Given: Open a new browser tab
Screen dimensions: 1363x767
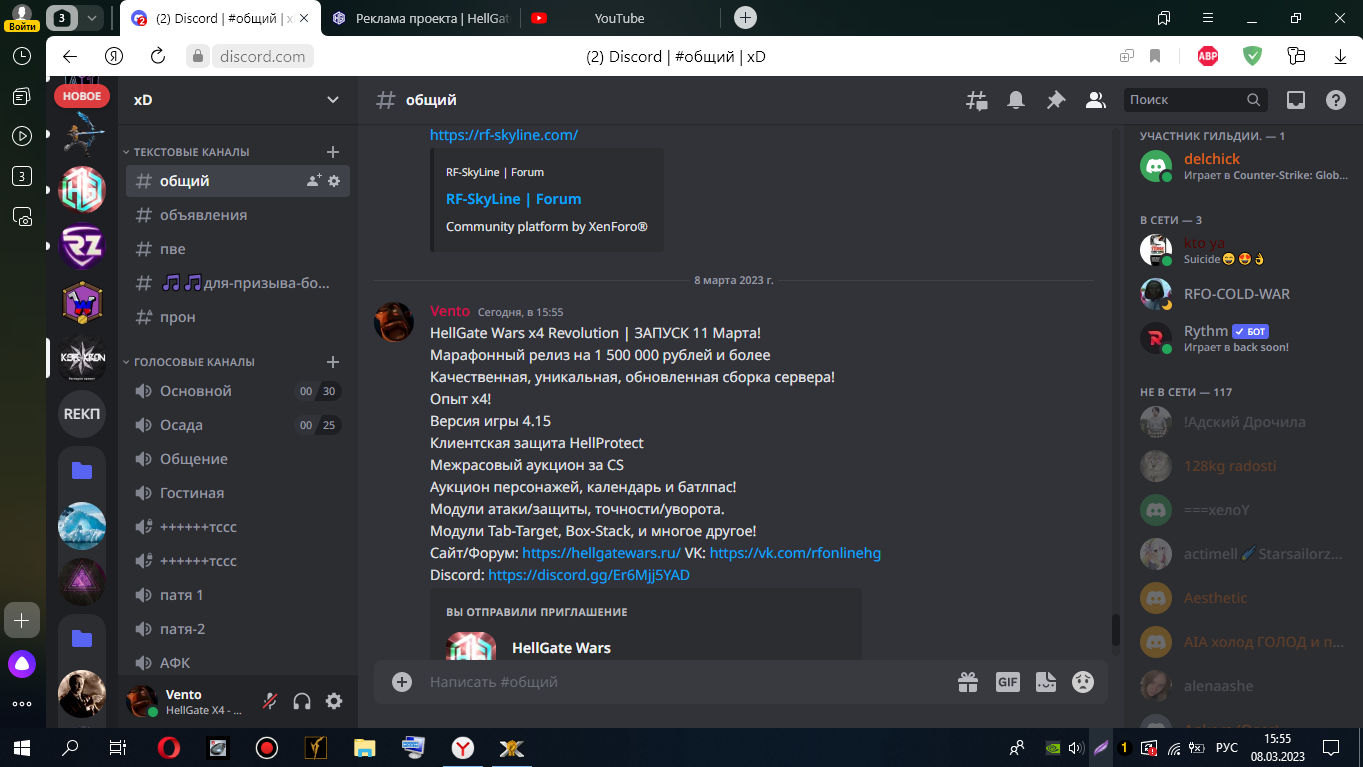Looking at the screenshot, I should (x=745, y=17).
